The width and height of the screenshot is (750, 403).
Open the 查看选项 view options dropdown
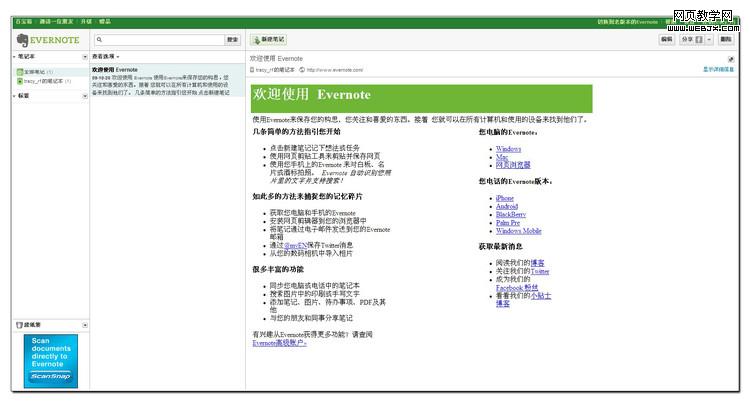click(106, 56)
